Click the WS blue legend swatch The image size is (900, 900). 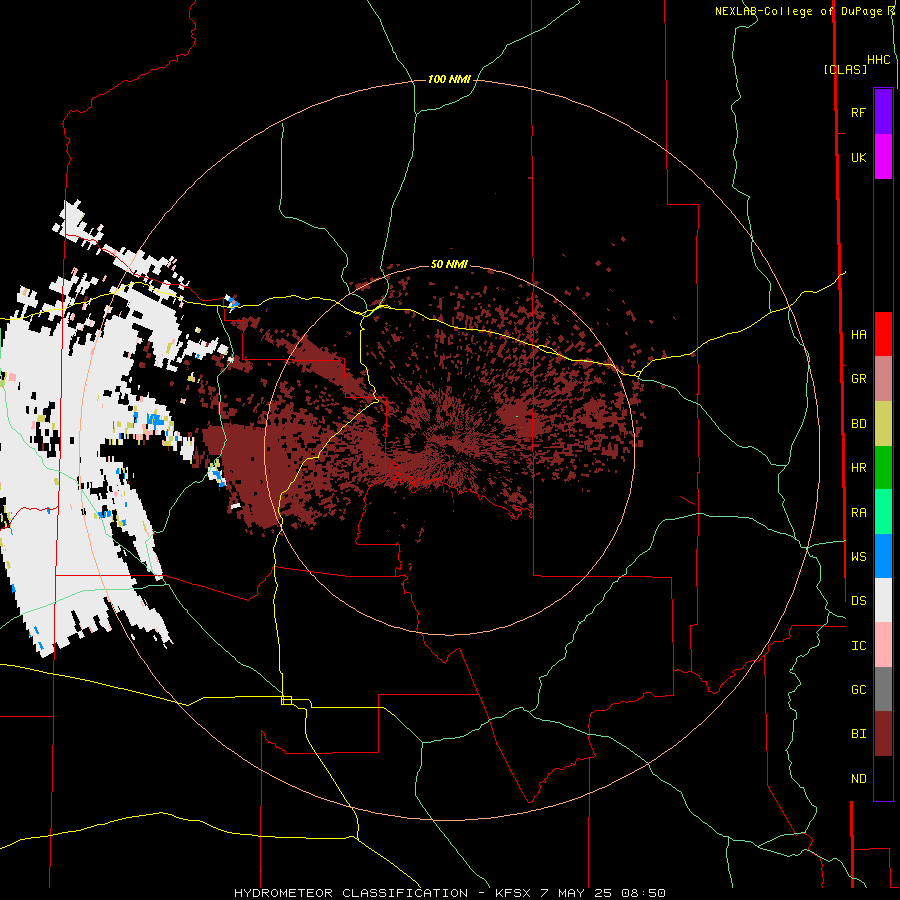(x=883, y=556)
